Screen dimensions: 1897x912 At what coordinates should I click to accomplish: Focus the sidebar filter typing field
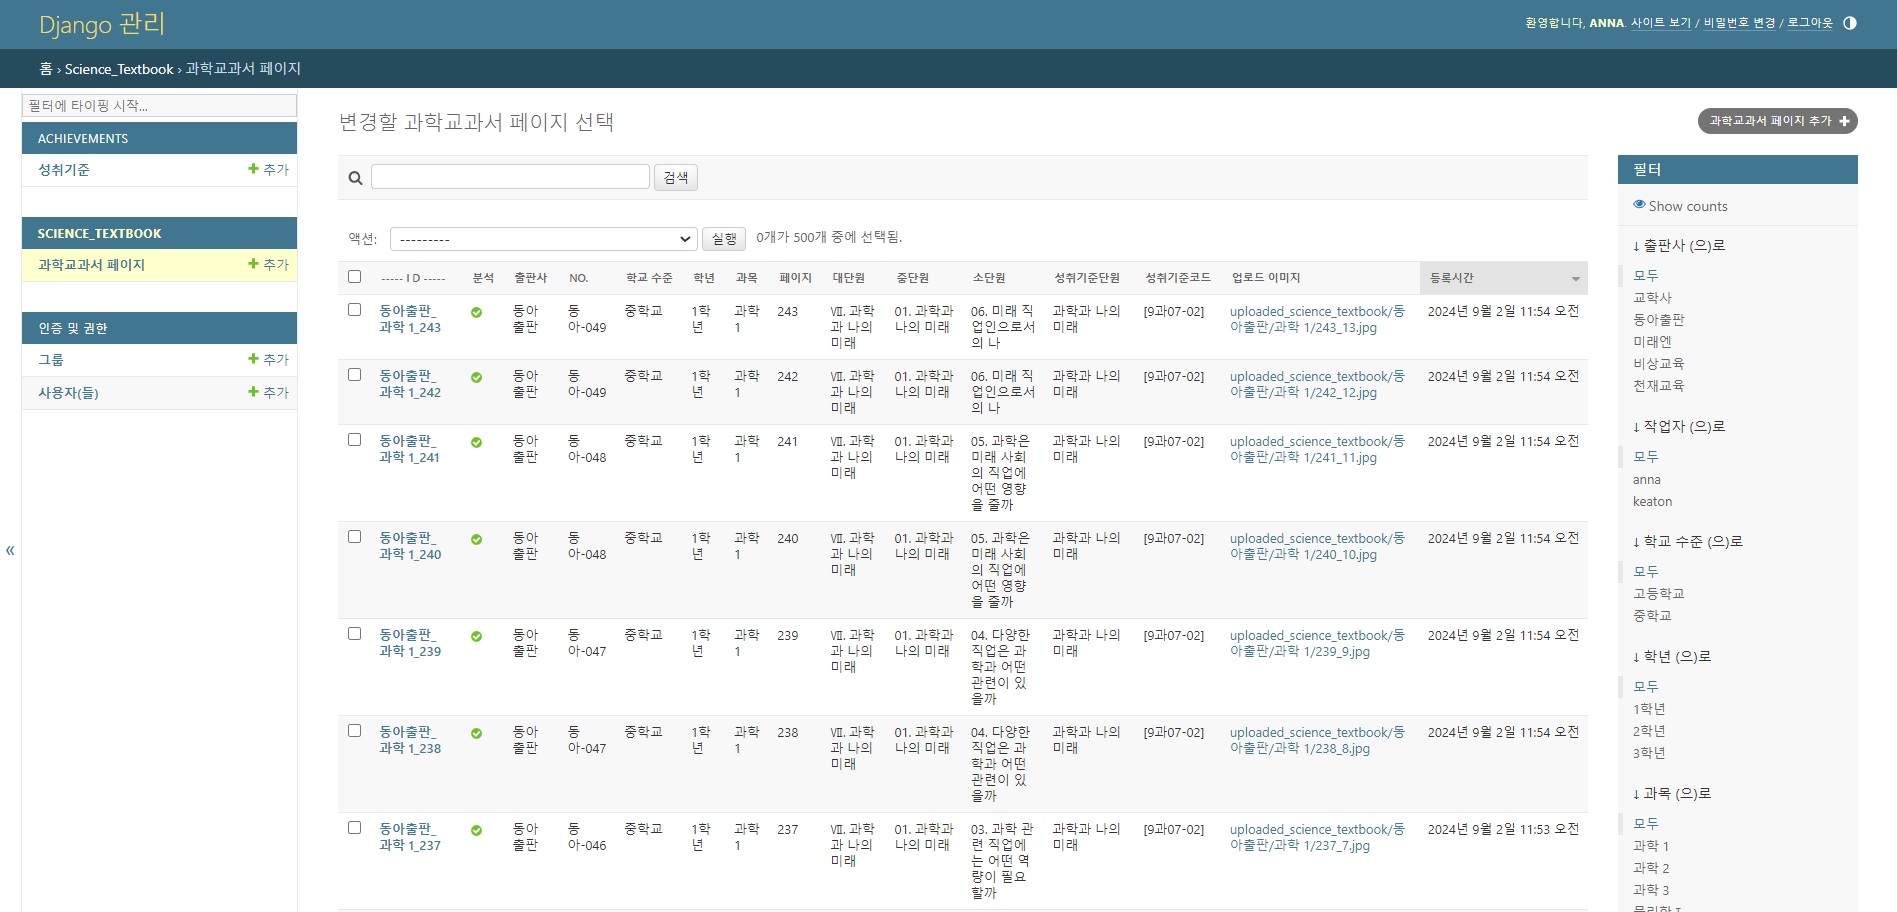(159, 106)
